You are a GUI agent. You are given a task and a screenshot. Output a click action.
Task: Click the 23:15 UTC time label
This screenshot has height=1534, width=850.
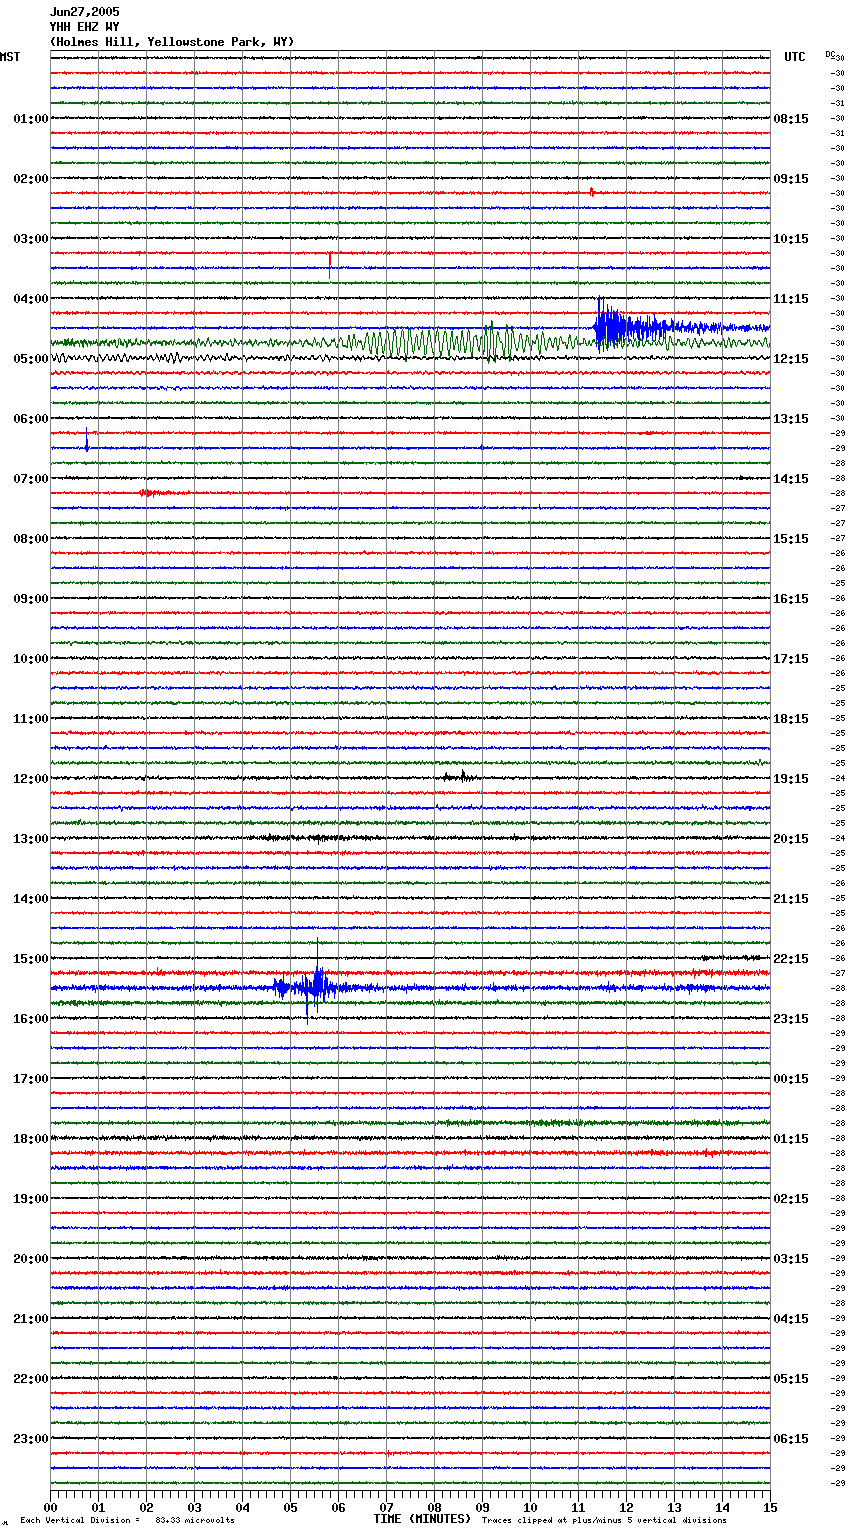(791, 1019)
